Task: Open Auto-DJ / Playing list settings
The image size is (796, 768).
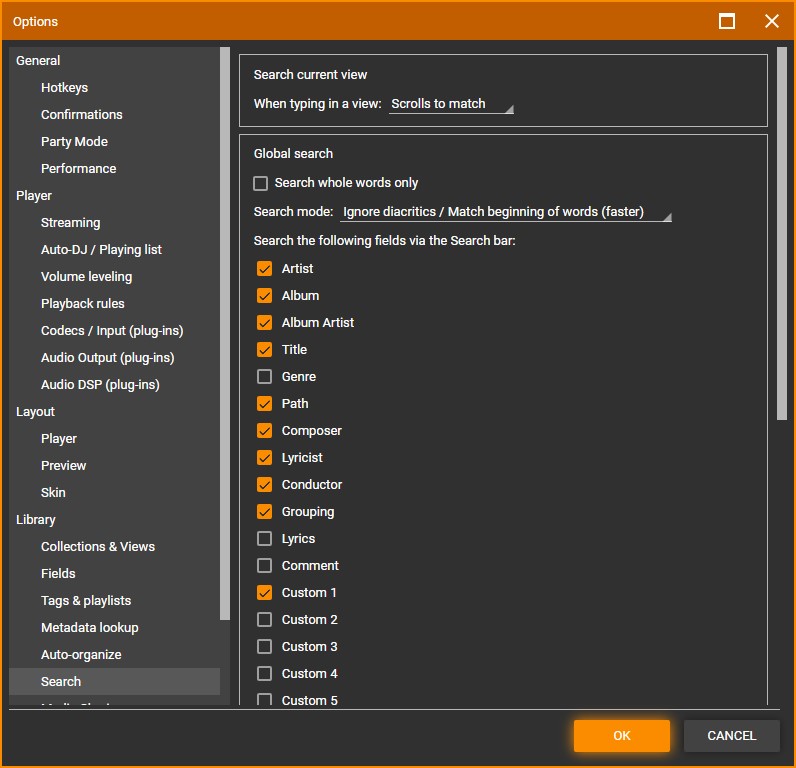Action: click(x=101, y=249)
